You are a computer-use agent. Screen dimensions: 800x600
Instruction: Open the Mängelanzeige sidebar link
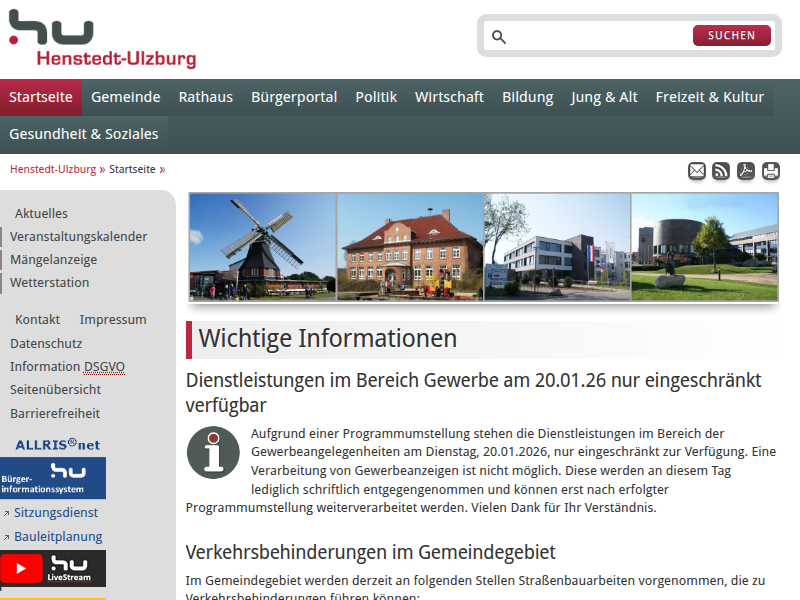pyautogui.click(x=54, y=260)
